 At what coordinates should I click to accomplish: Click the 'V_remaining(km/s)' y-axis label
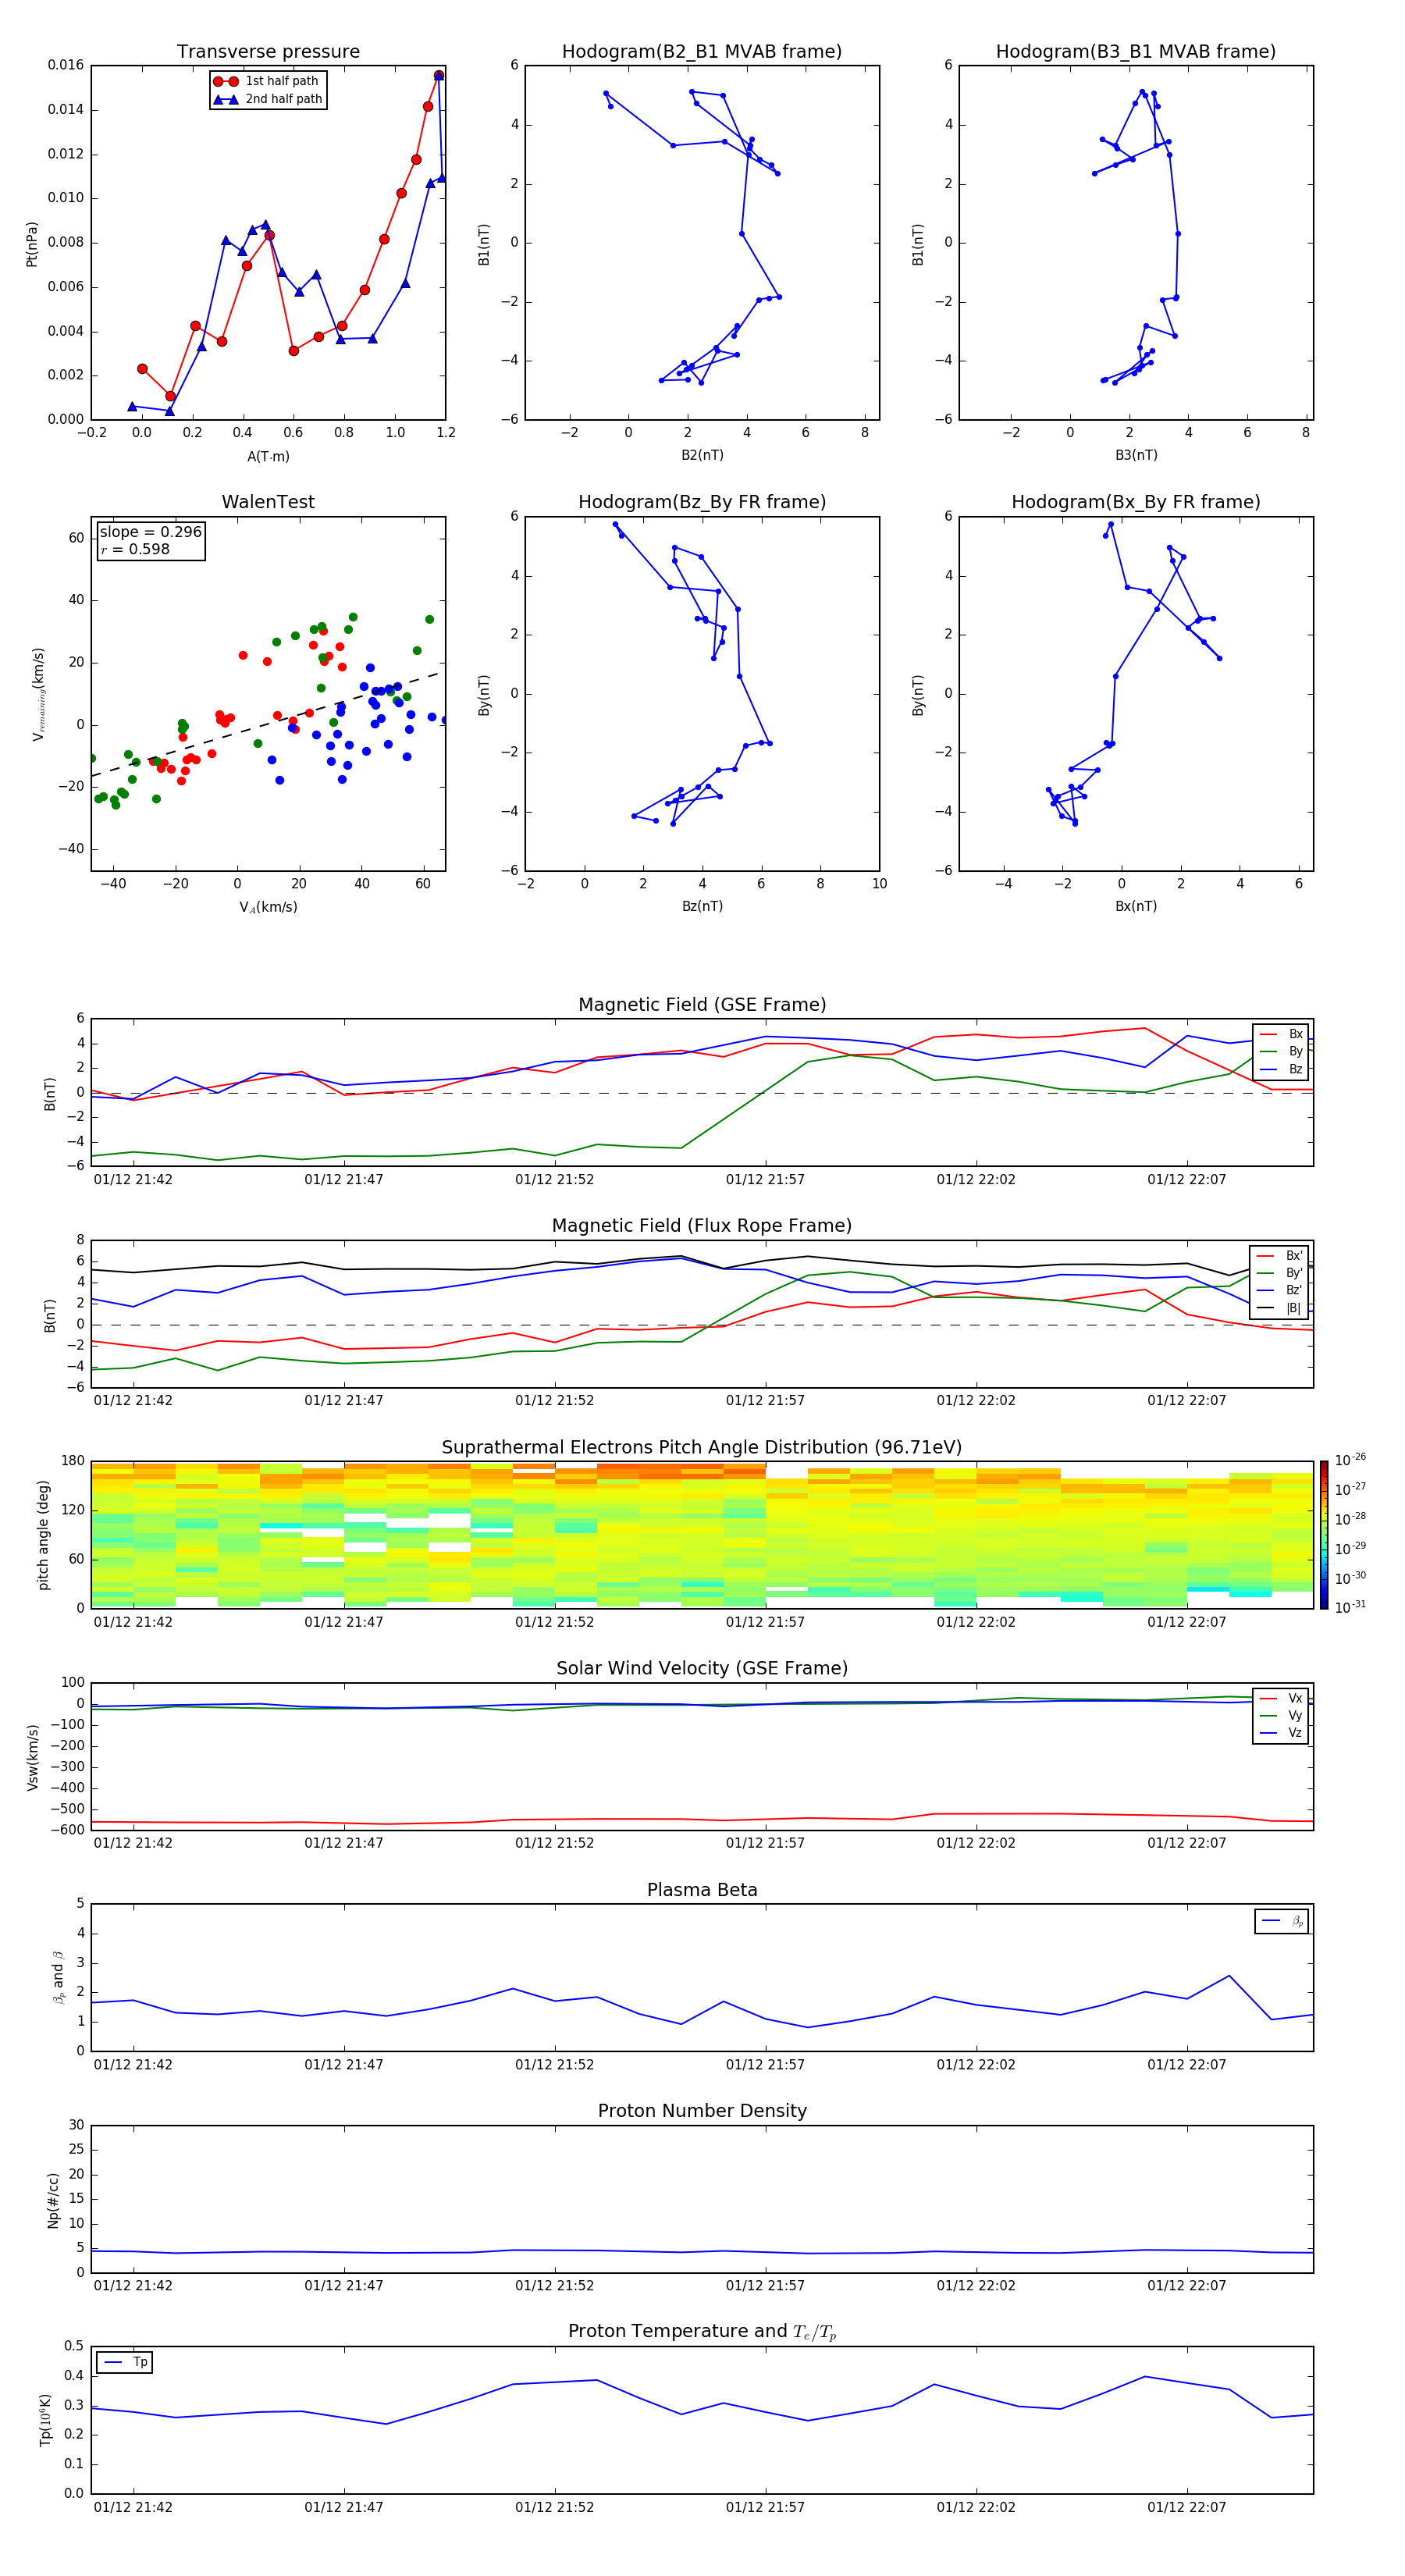38,694
